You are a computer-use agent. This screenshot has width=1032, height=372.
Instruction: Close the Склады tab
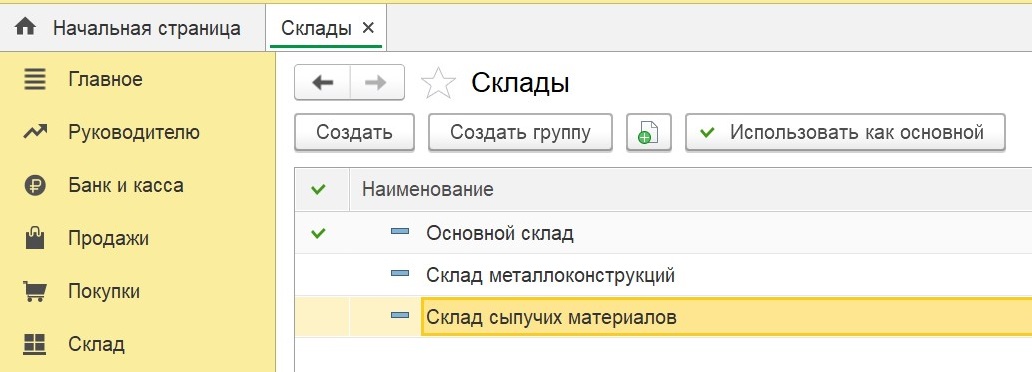(x=369, y=28)
